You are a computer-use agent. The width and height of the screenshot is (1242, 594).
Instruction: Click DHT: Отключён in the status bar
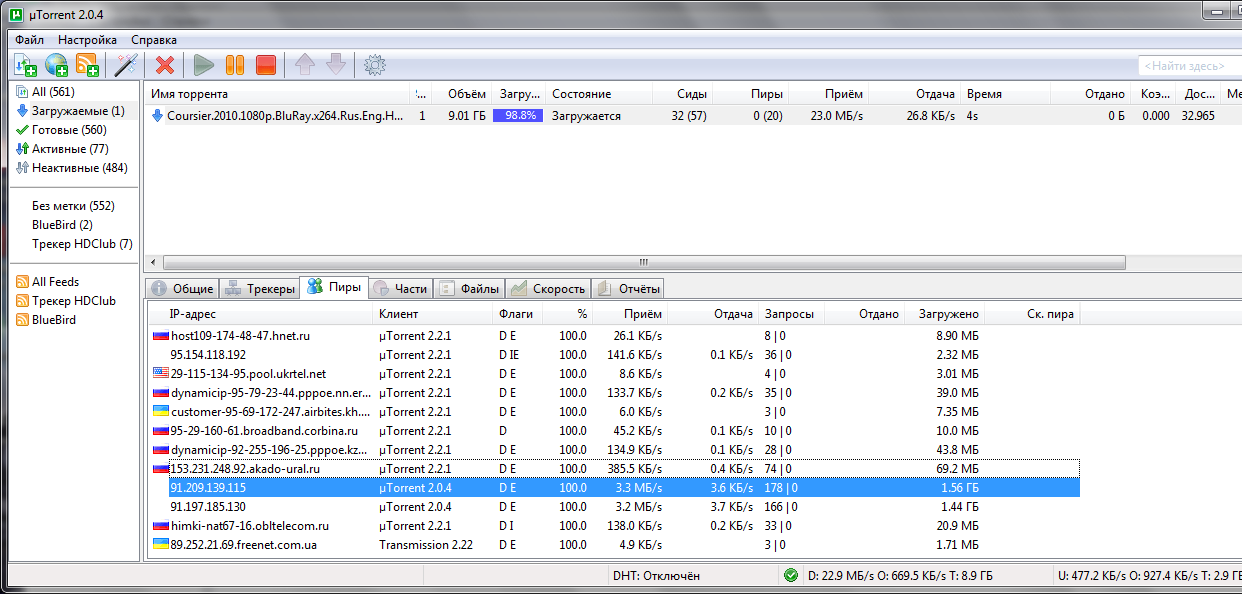(656, 576)
